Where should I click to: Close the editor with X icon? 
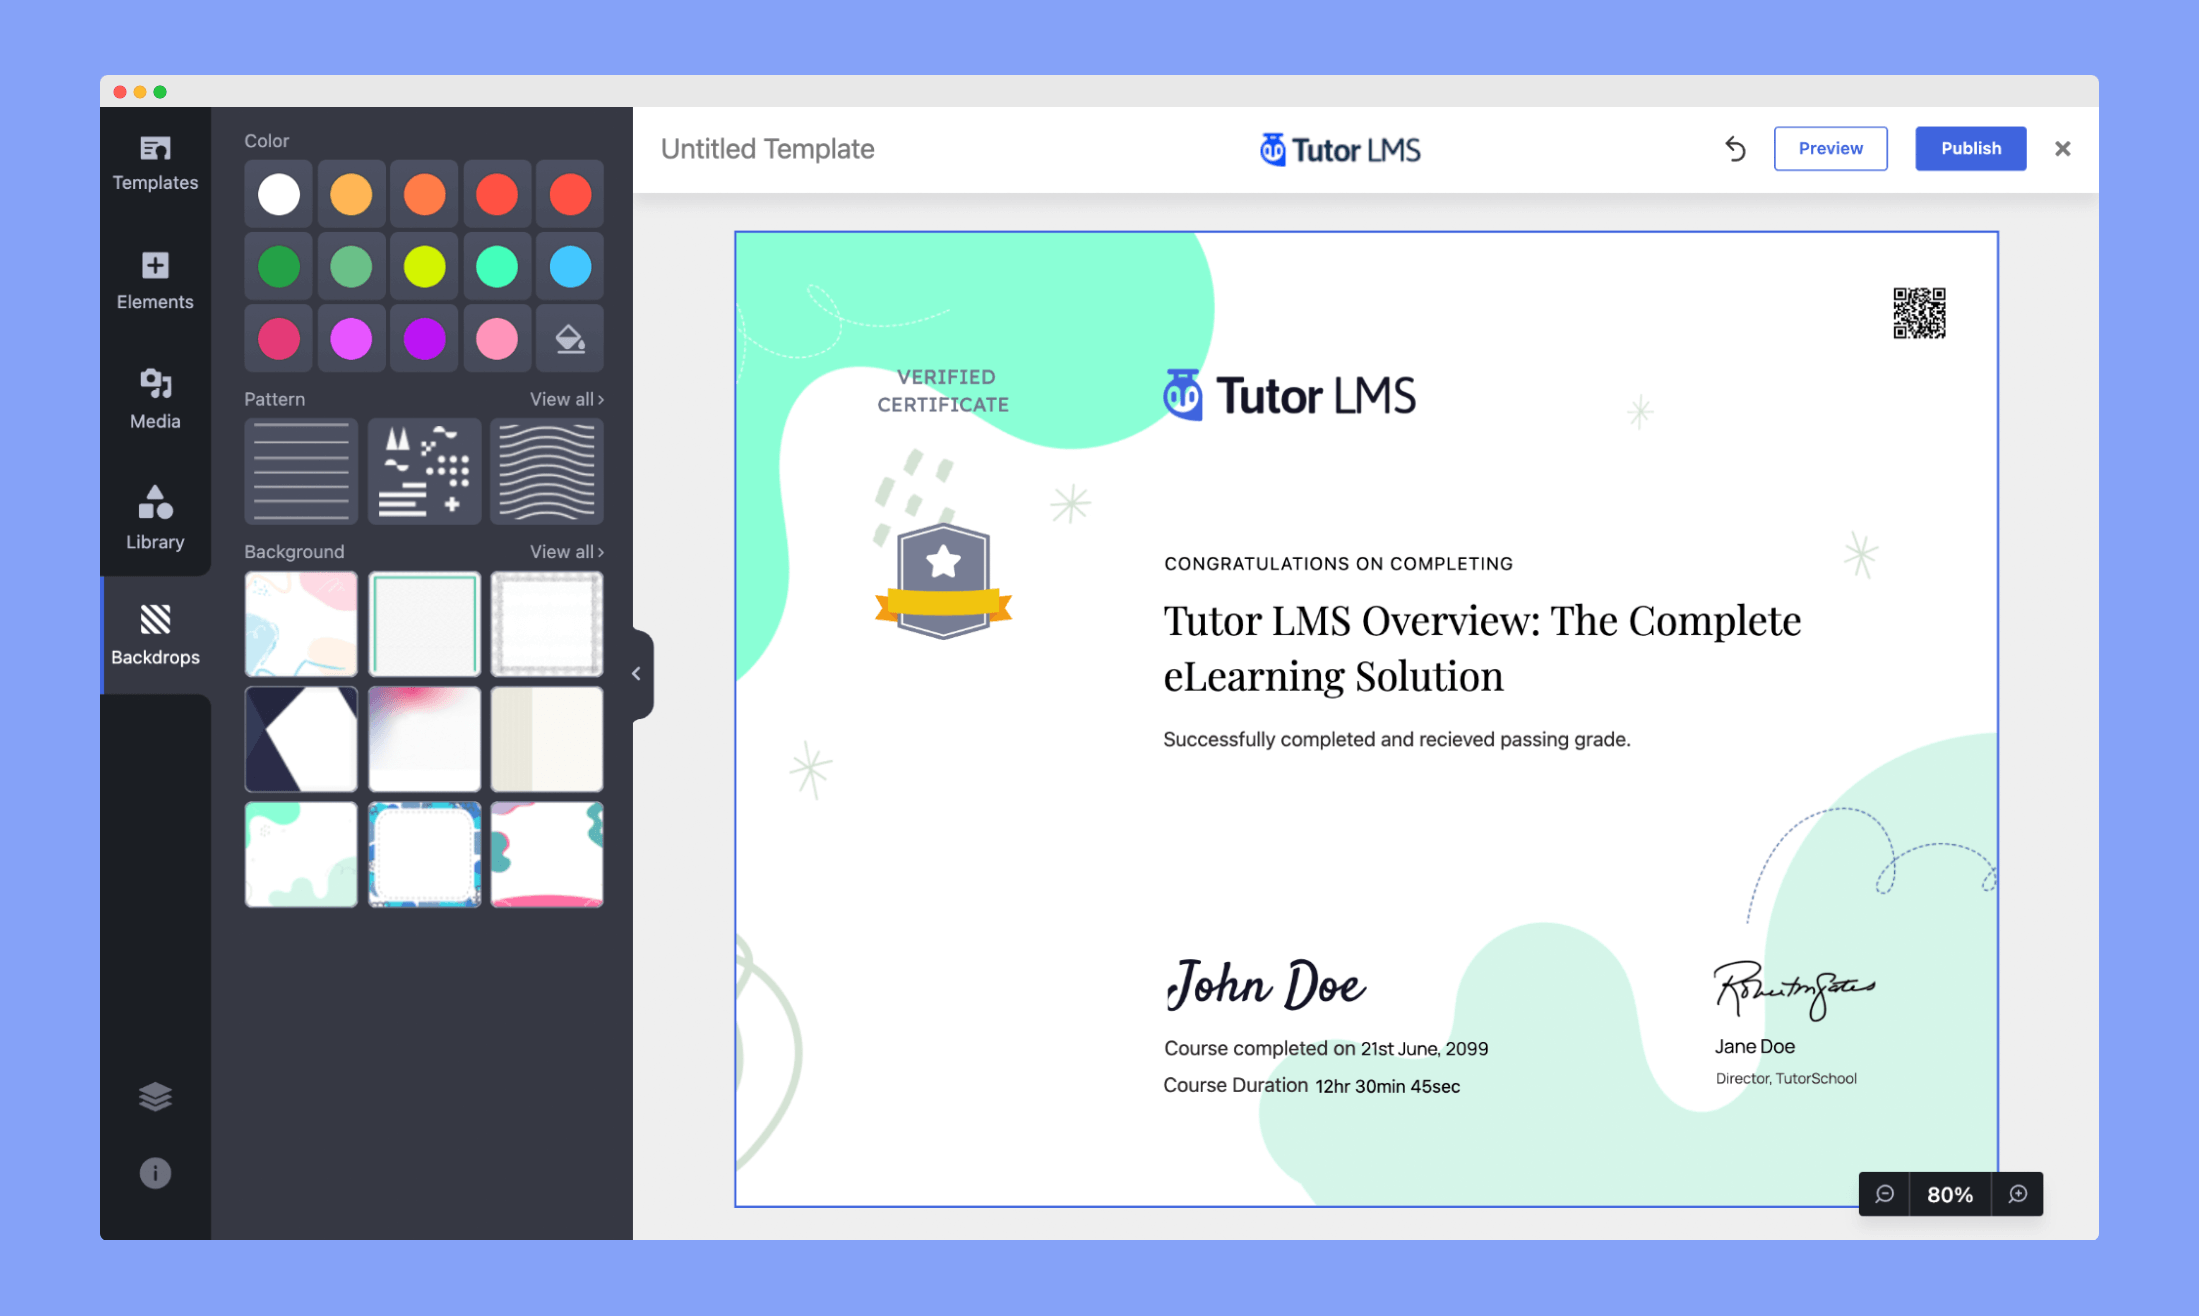click(x=2062, y=149)
